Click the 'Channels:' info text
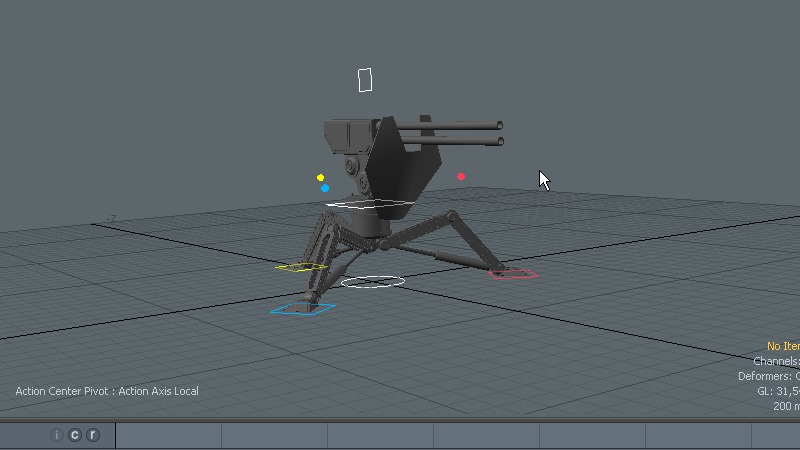Viewport: 800px width, 450px height. [776, 361]
